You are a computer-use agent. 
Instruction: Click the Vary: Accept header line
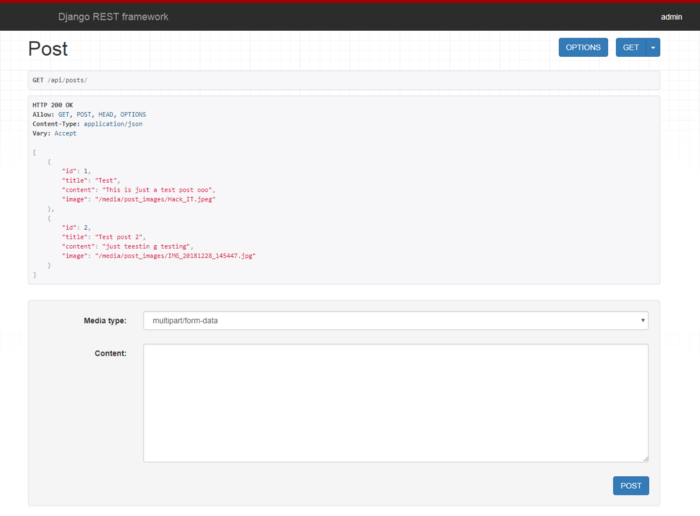click(x=54, y=133)
